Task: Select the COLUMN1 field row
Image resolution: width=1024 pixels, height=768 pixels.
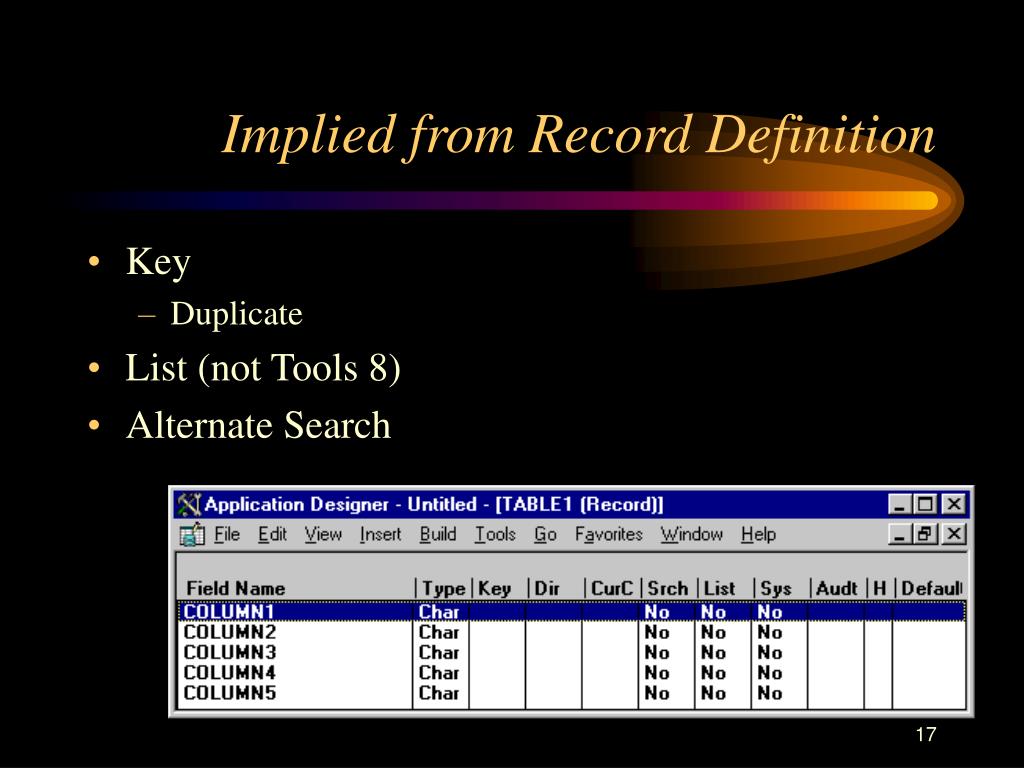Action: [x=571, y=612]
